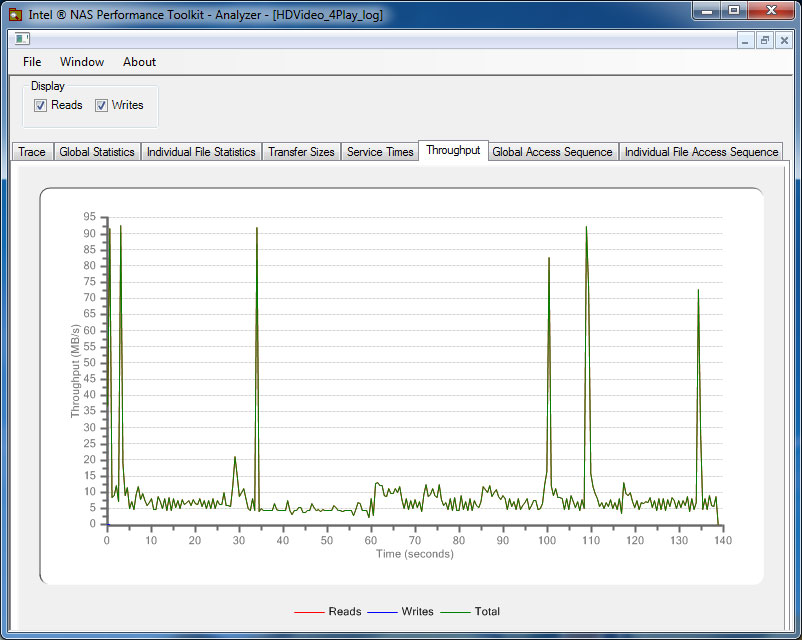The image size is (802, 640).
Task: Restore down the inner document window
Action: click(765, 40)
